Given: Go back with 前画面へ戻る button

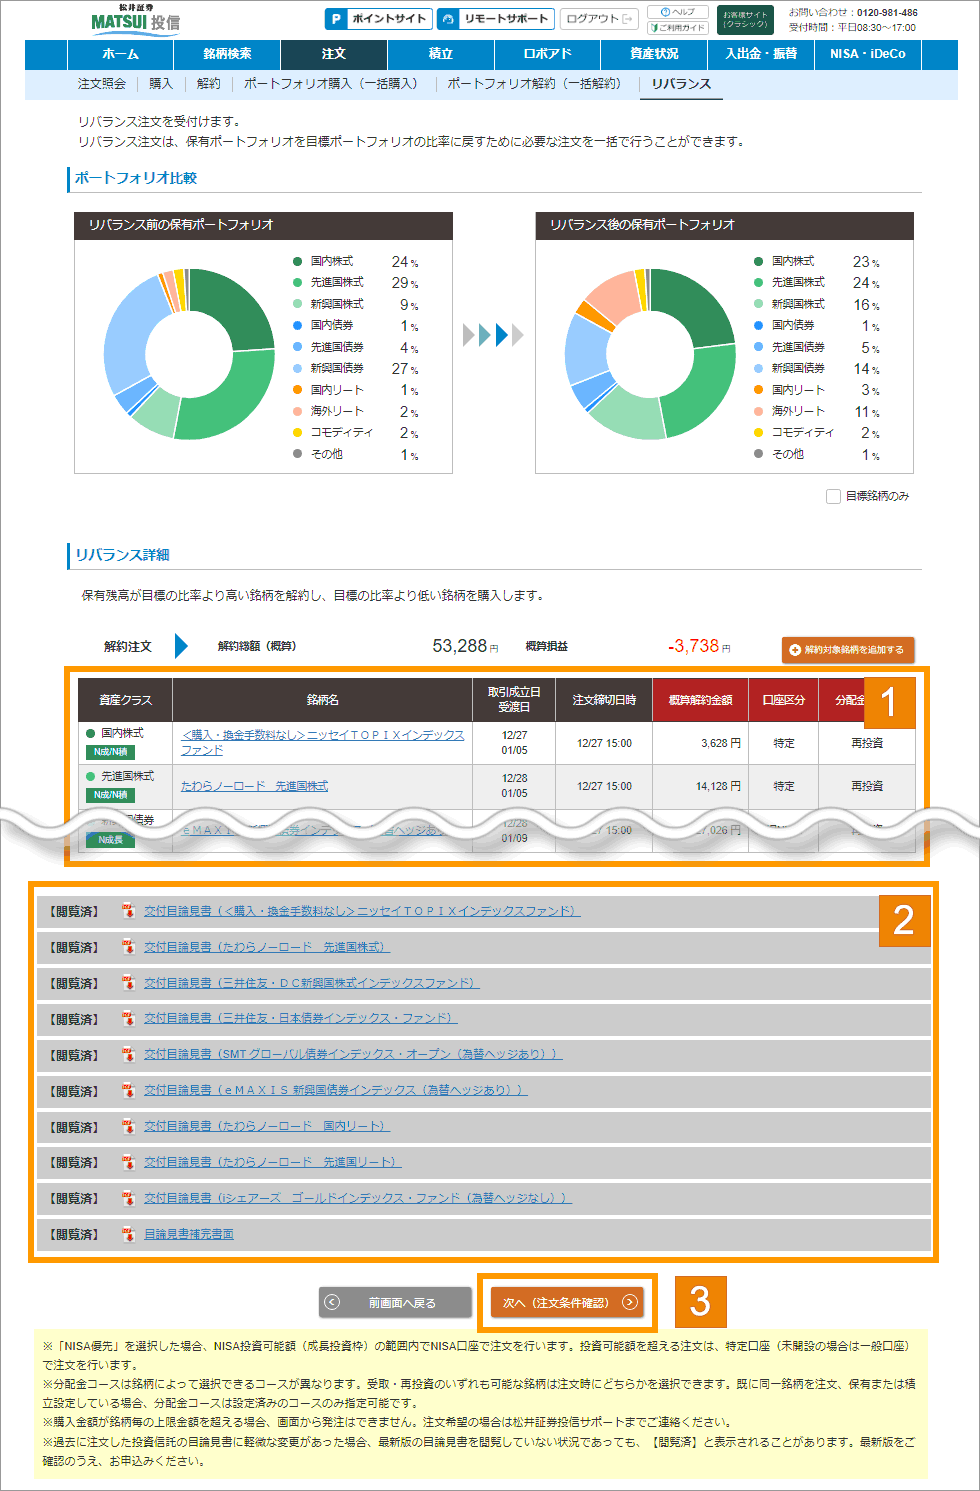Looking at the screenshot, I should pyautogui.click(x=395, y=1302).
